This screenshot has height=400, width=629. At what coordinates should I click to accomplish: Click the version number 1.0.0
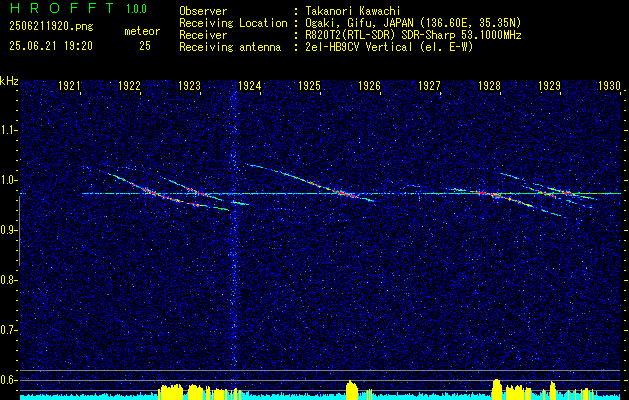click(136, 9)
